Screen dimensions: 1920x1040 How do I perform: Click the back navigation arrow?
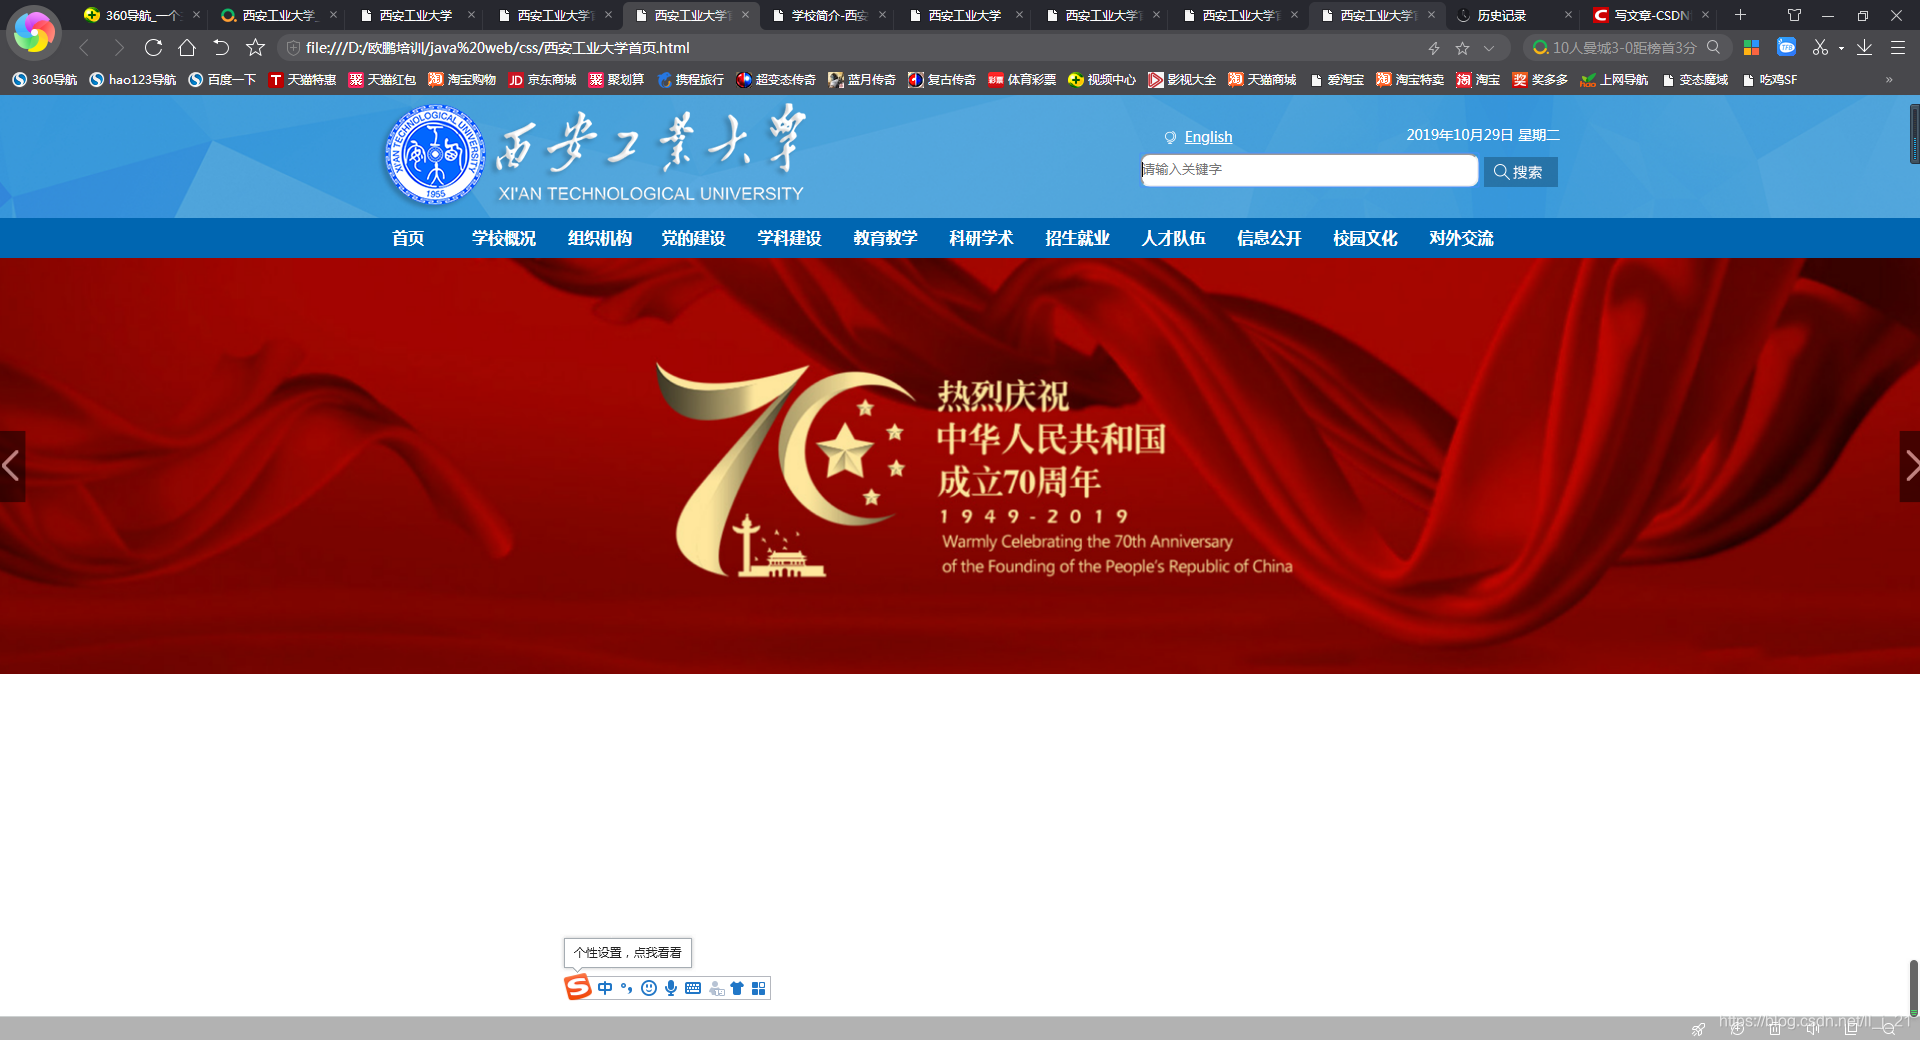tap(84, 47)
